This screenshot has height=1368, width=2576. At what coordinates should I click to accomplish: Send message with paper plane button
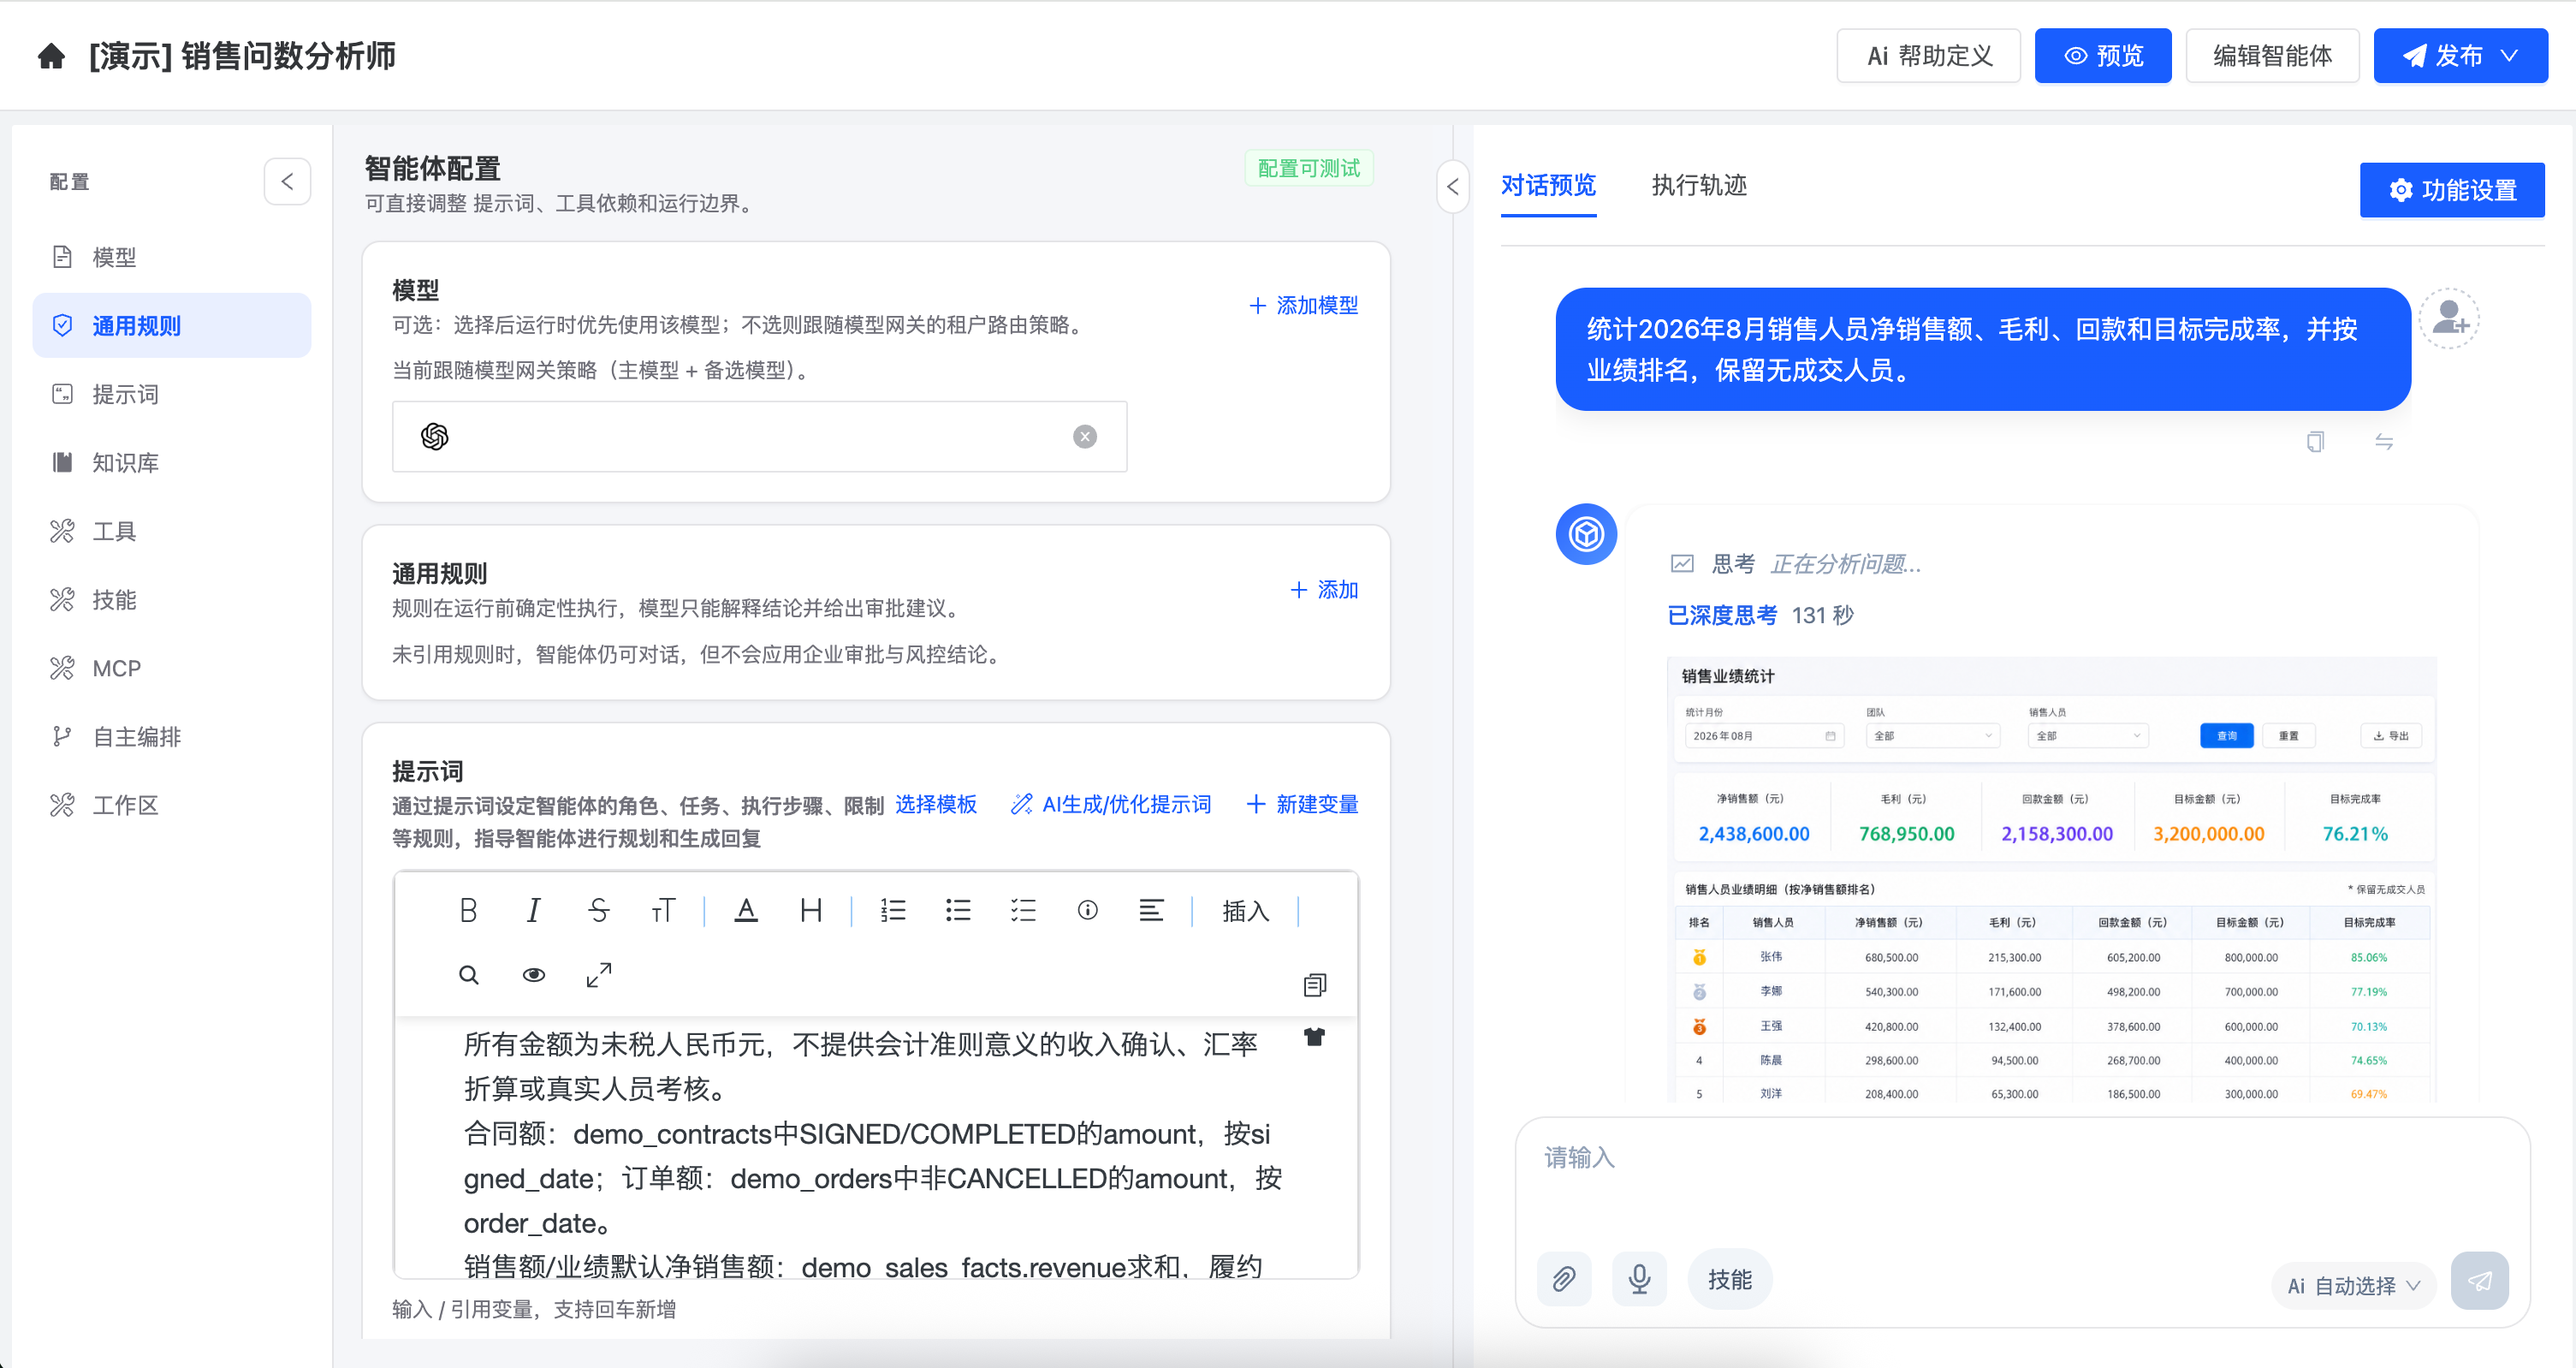2480,1281
